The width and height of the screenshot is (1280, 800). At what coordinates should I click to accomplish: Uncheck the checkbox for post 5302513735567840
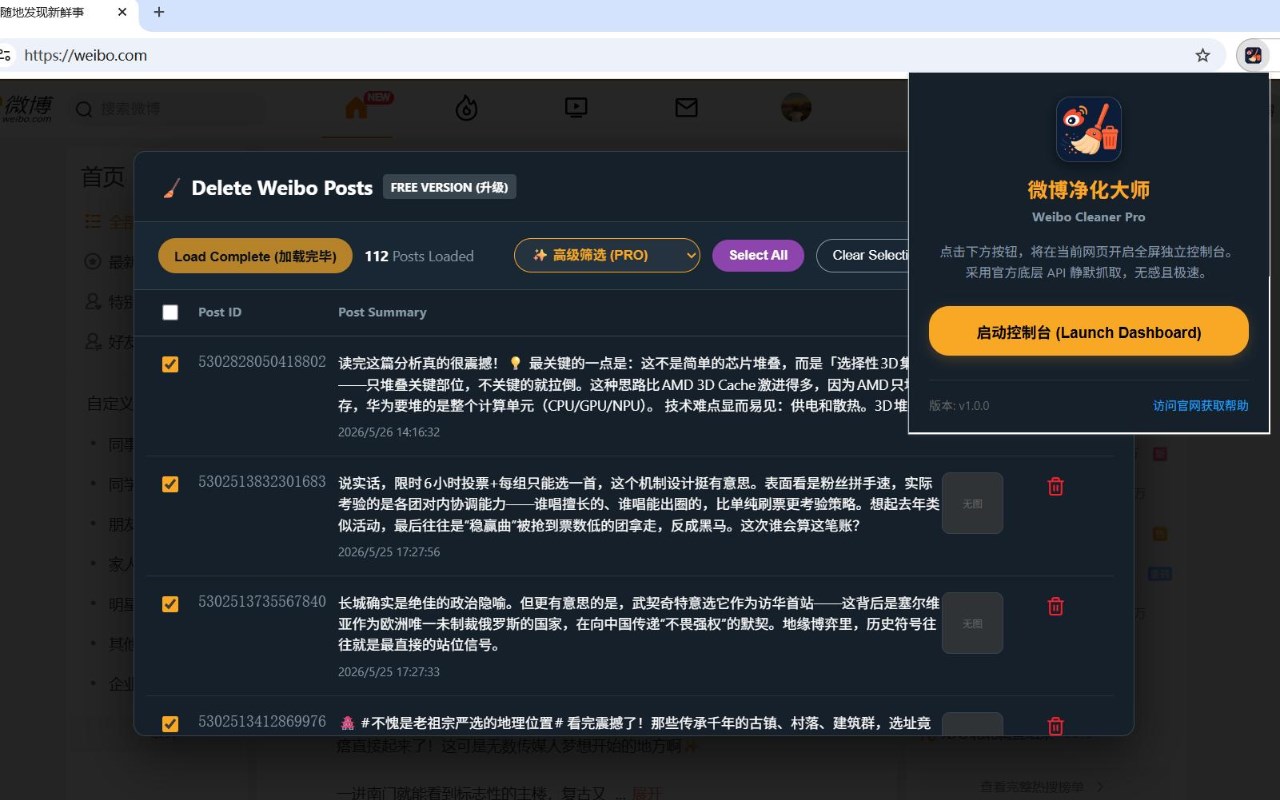[x=170, y=604]
